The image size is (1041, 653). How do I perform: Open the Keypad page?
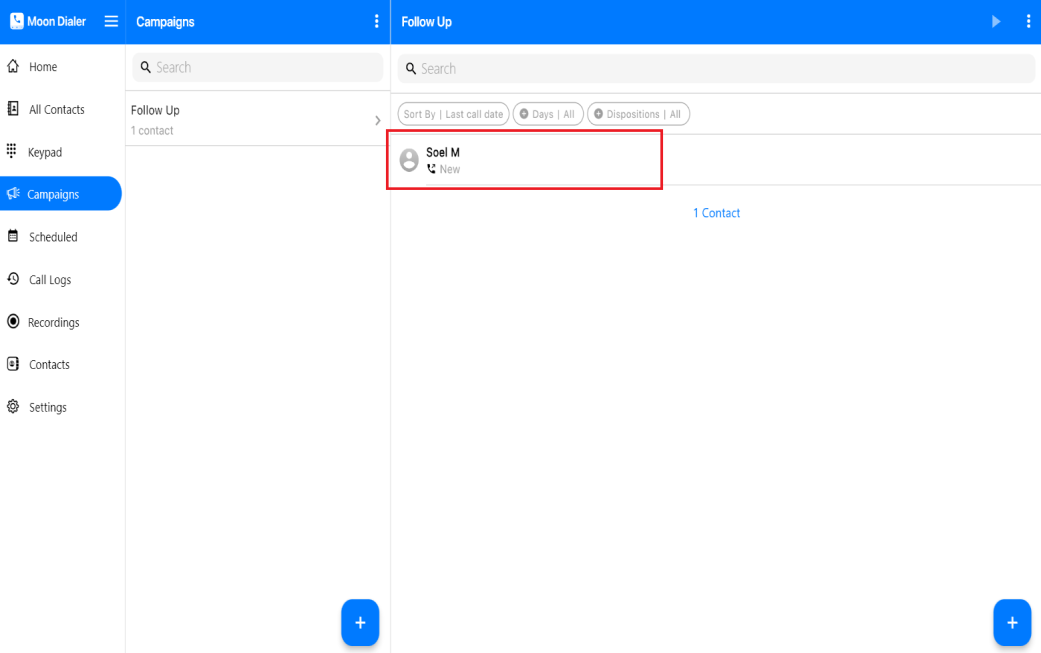coord(44,152)
